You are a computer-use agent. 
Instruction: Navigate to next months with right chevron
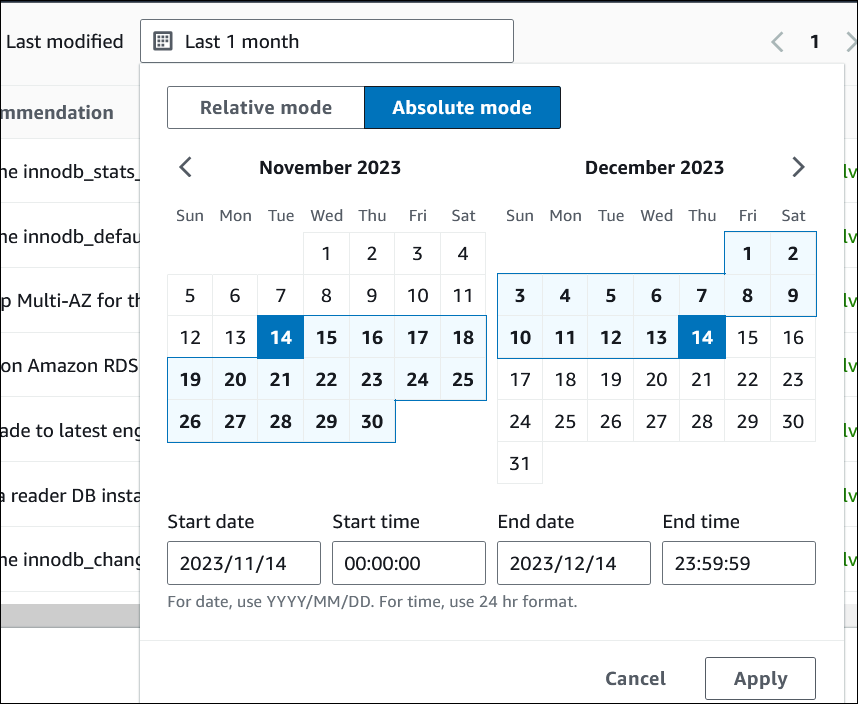tap(798, 167)
